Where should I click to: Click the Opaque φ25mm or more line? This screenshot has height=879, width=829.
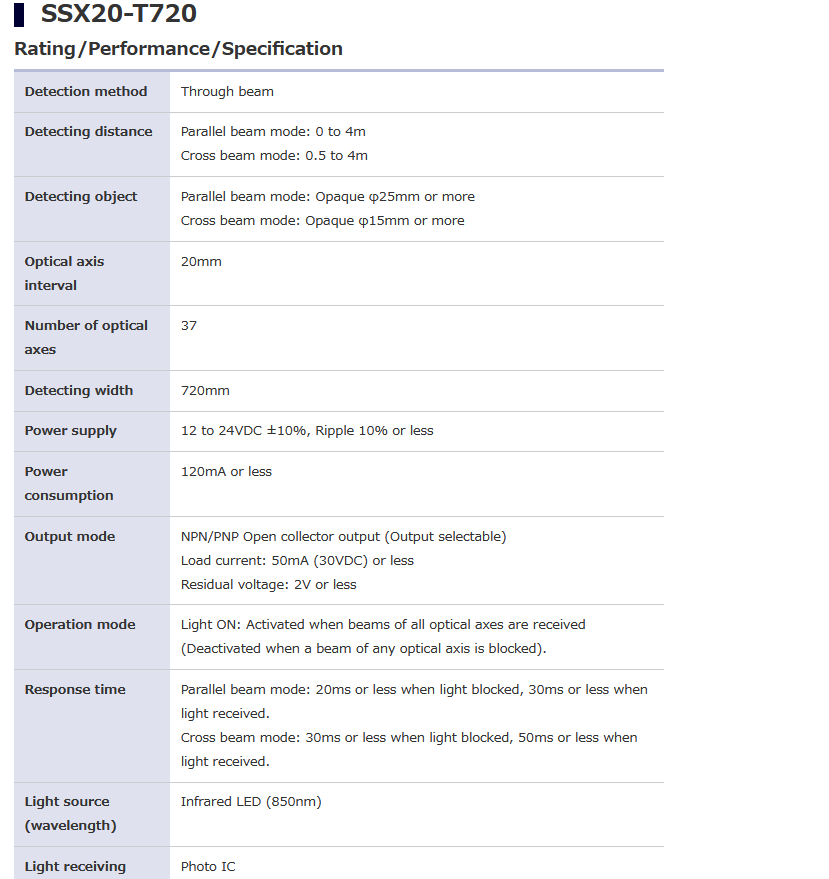[x=327, y=196]
